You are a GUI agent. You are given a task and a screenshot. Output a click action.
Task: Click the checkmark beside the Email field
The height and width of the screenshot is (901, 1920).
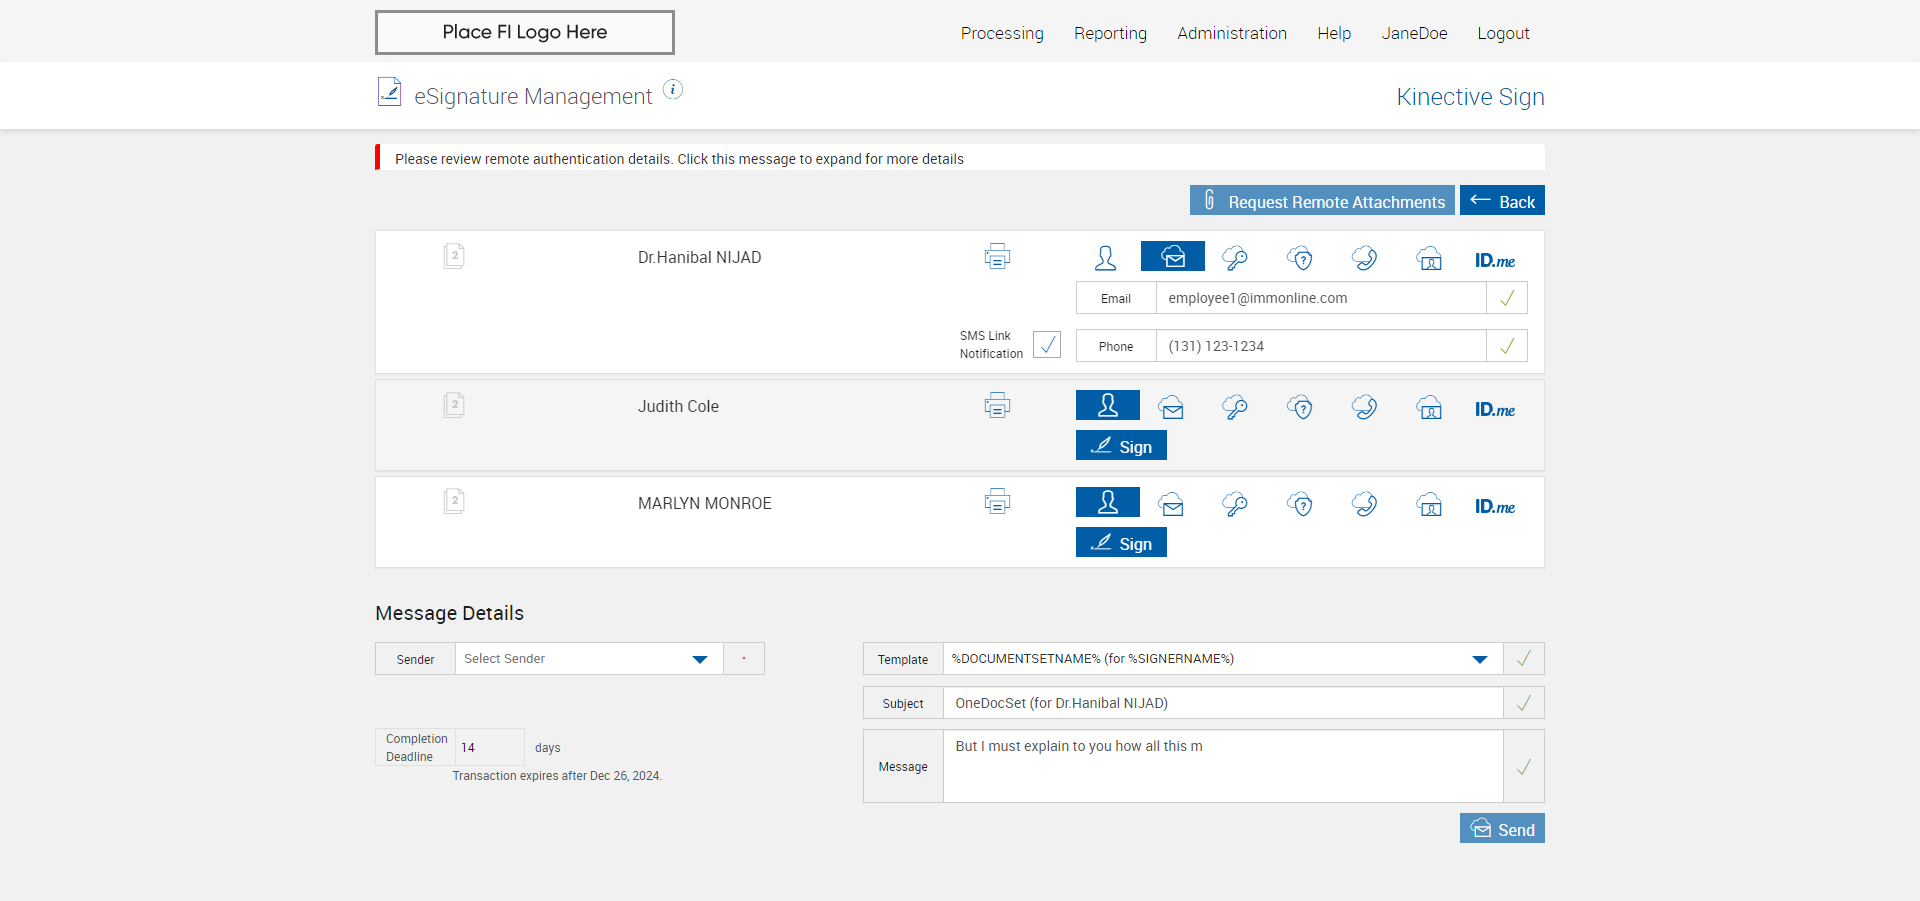(x=1507, y=298)
